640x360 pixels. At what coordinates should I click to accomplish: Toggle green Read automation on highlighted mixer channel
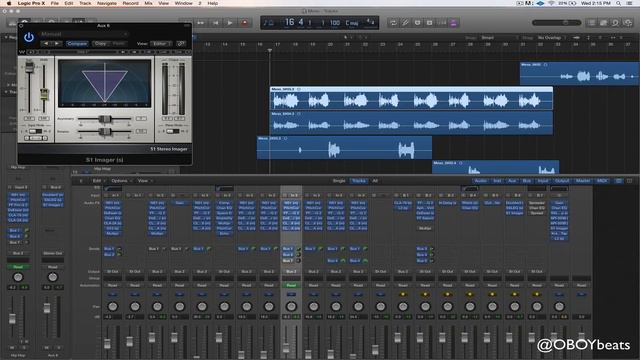pos(291,285)
